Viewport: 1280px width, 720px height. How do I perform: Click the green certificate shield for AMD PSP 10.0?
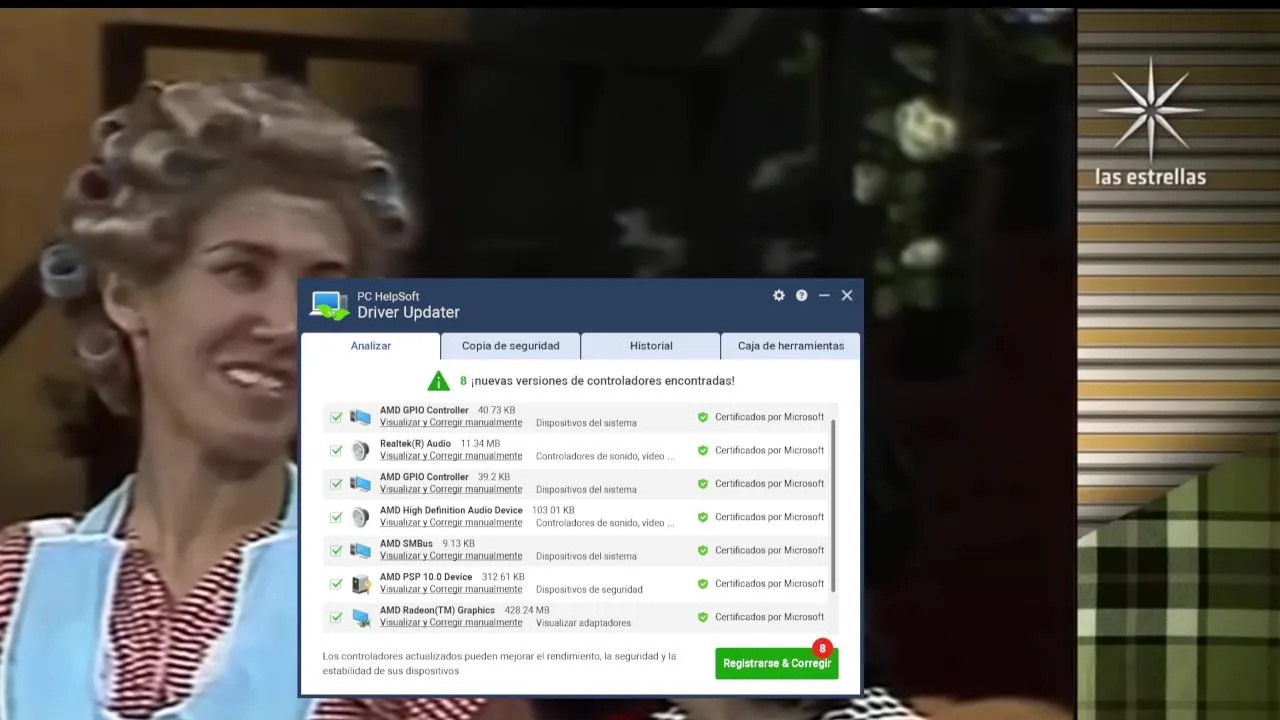703,584
